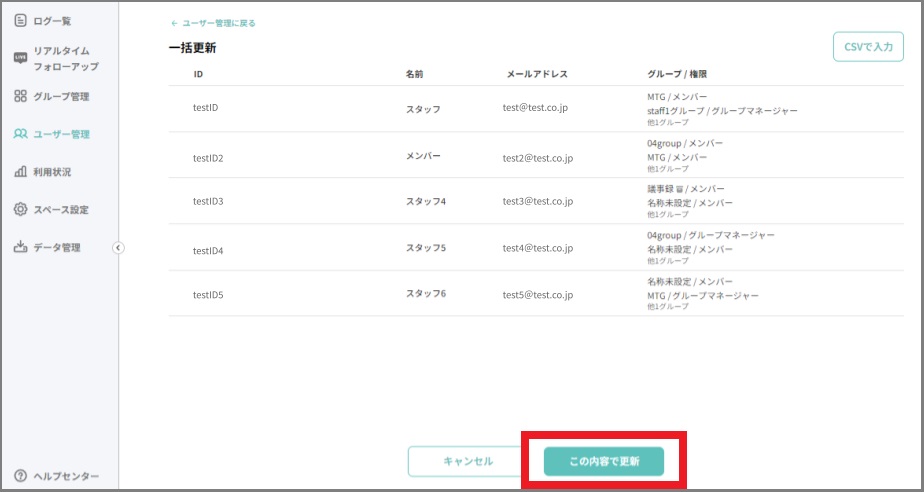924x492 pixels.
Task: Click email test3@test.co.jp
Action: [x=537, y=201]
